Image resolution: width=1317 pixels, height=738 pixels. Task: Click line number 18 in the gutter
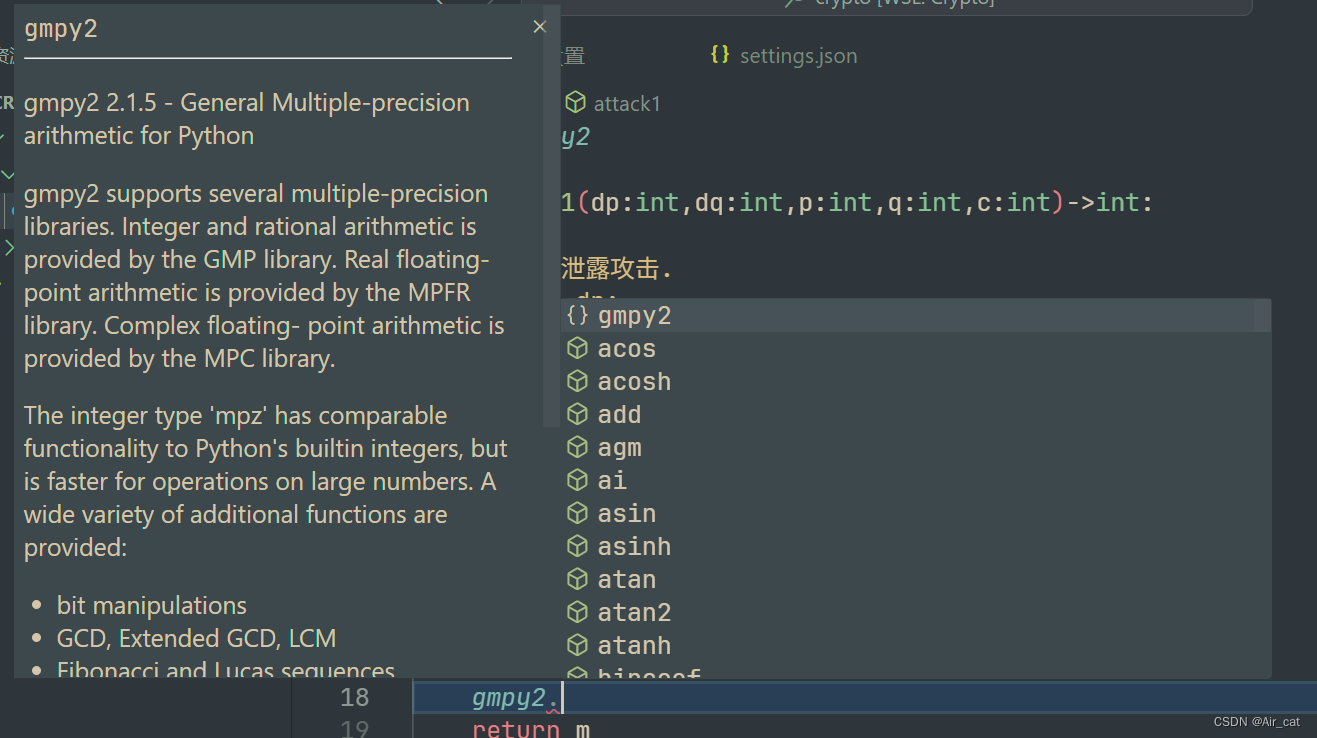pos(355,697)
